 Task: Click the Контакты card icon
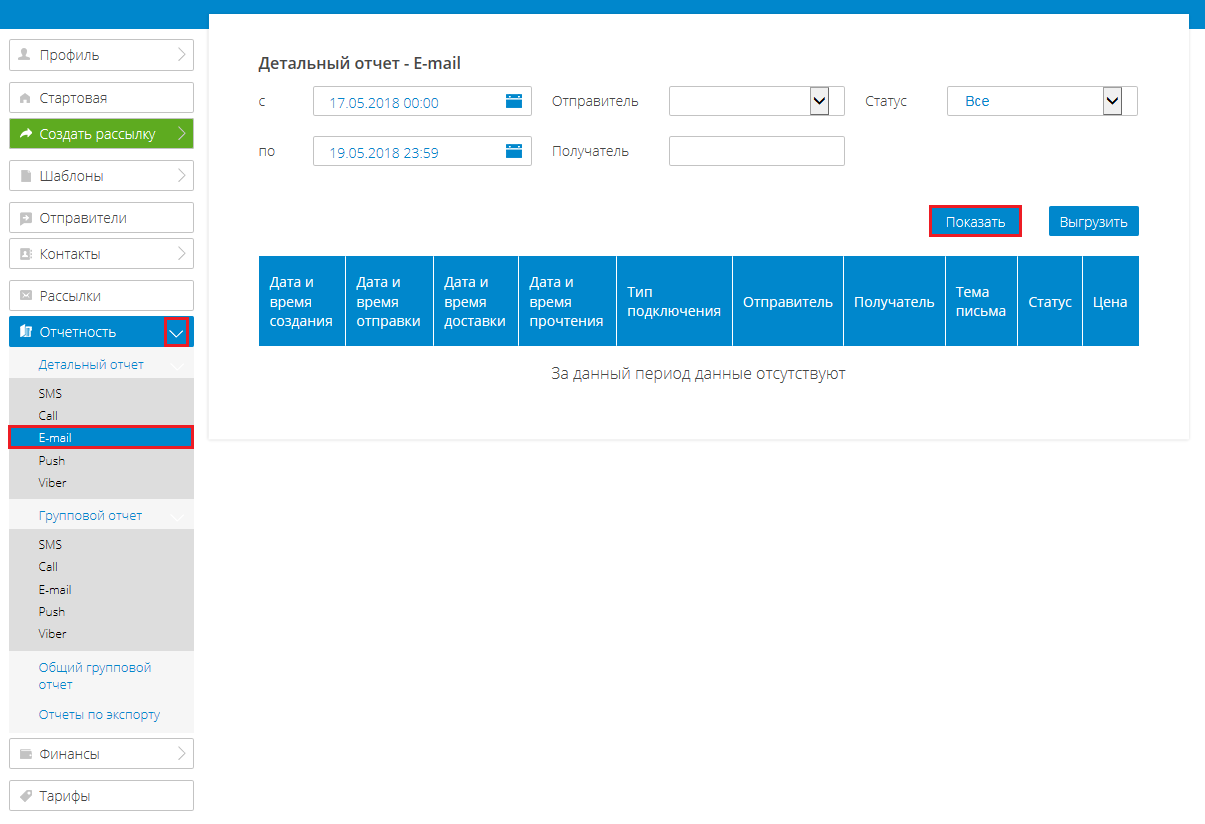click(x=25, y=254)
